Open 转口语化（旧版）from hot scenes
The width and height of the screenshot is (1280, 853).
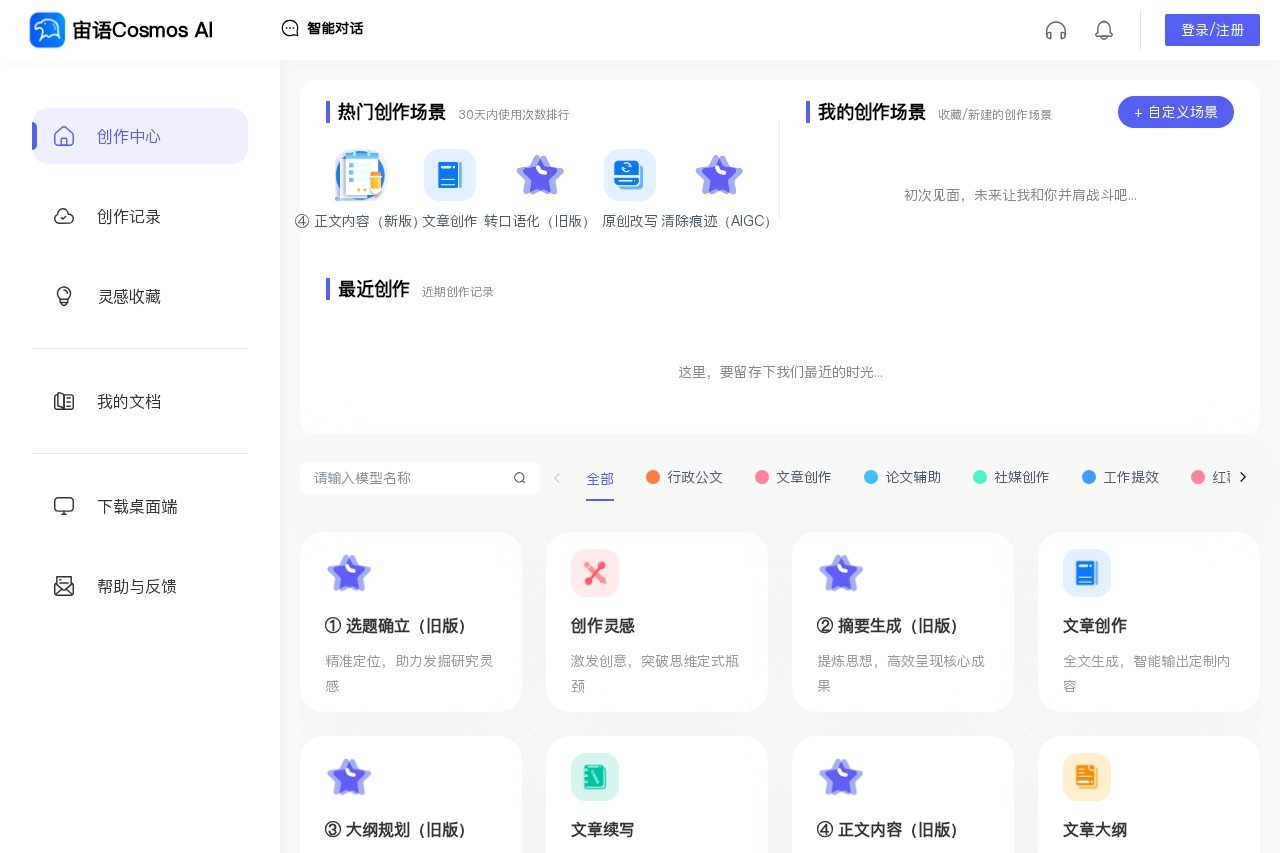tap(540, 175)
